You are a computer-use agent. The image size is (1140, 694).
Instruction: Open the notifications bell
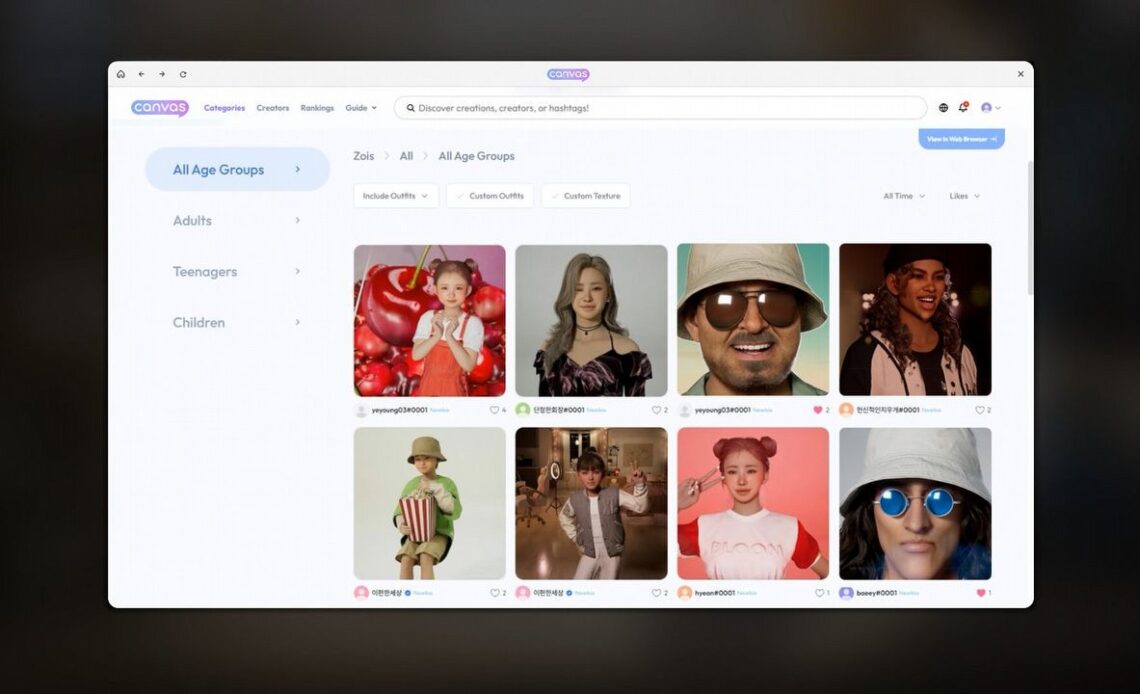coord(963,108)
